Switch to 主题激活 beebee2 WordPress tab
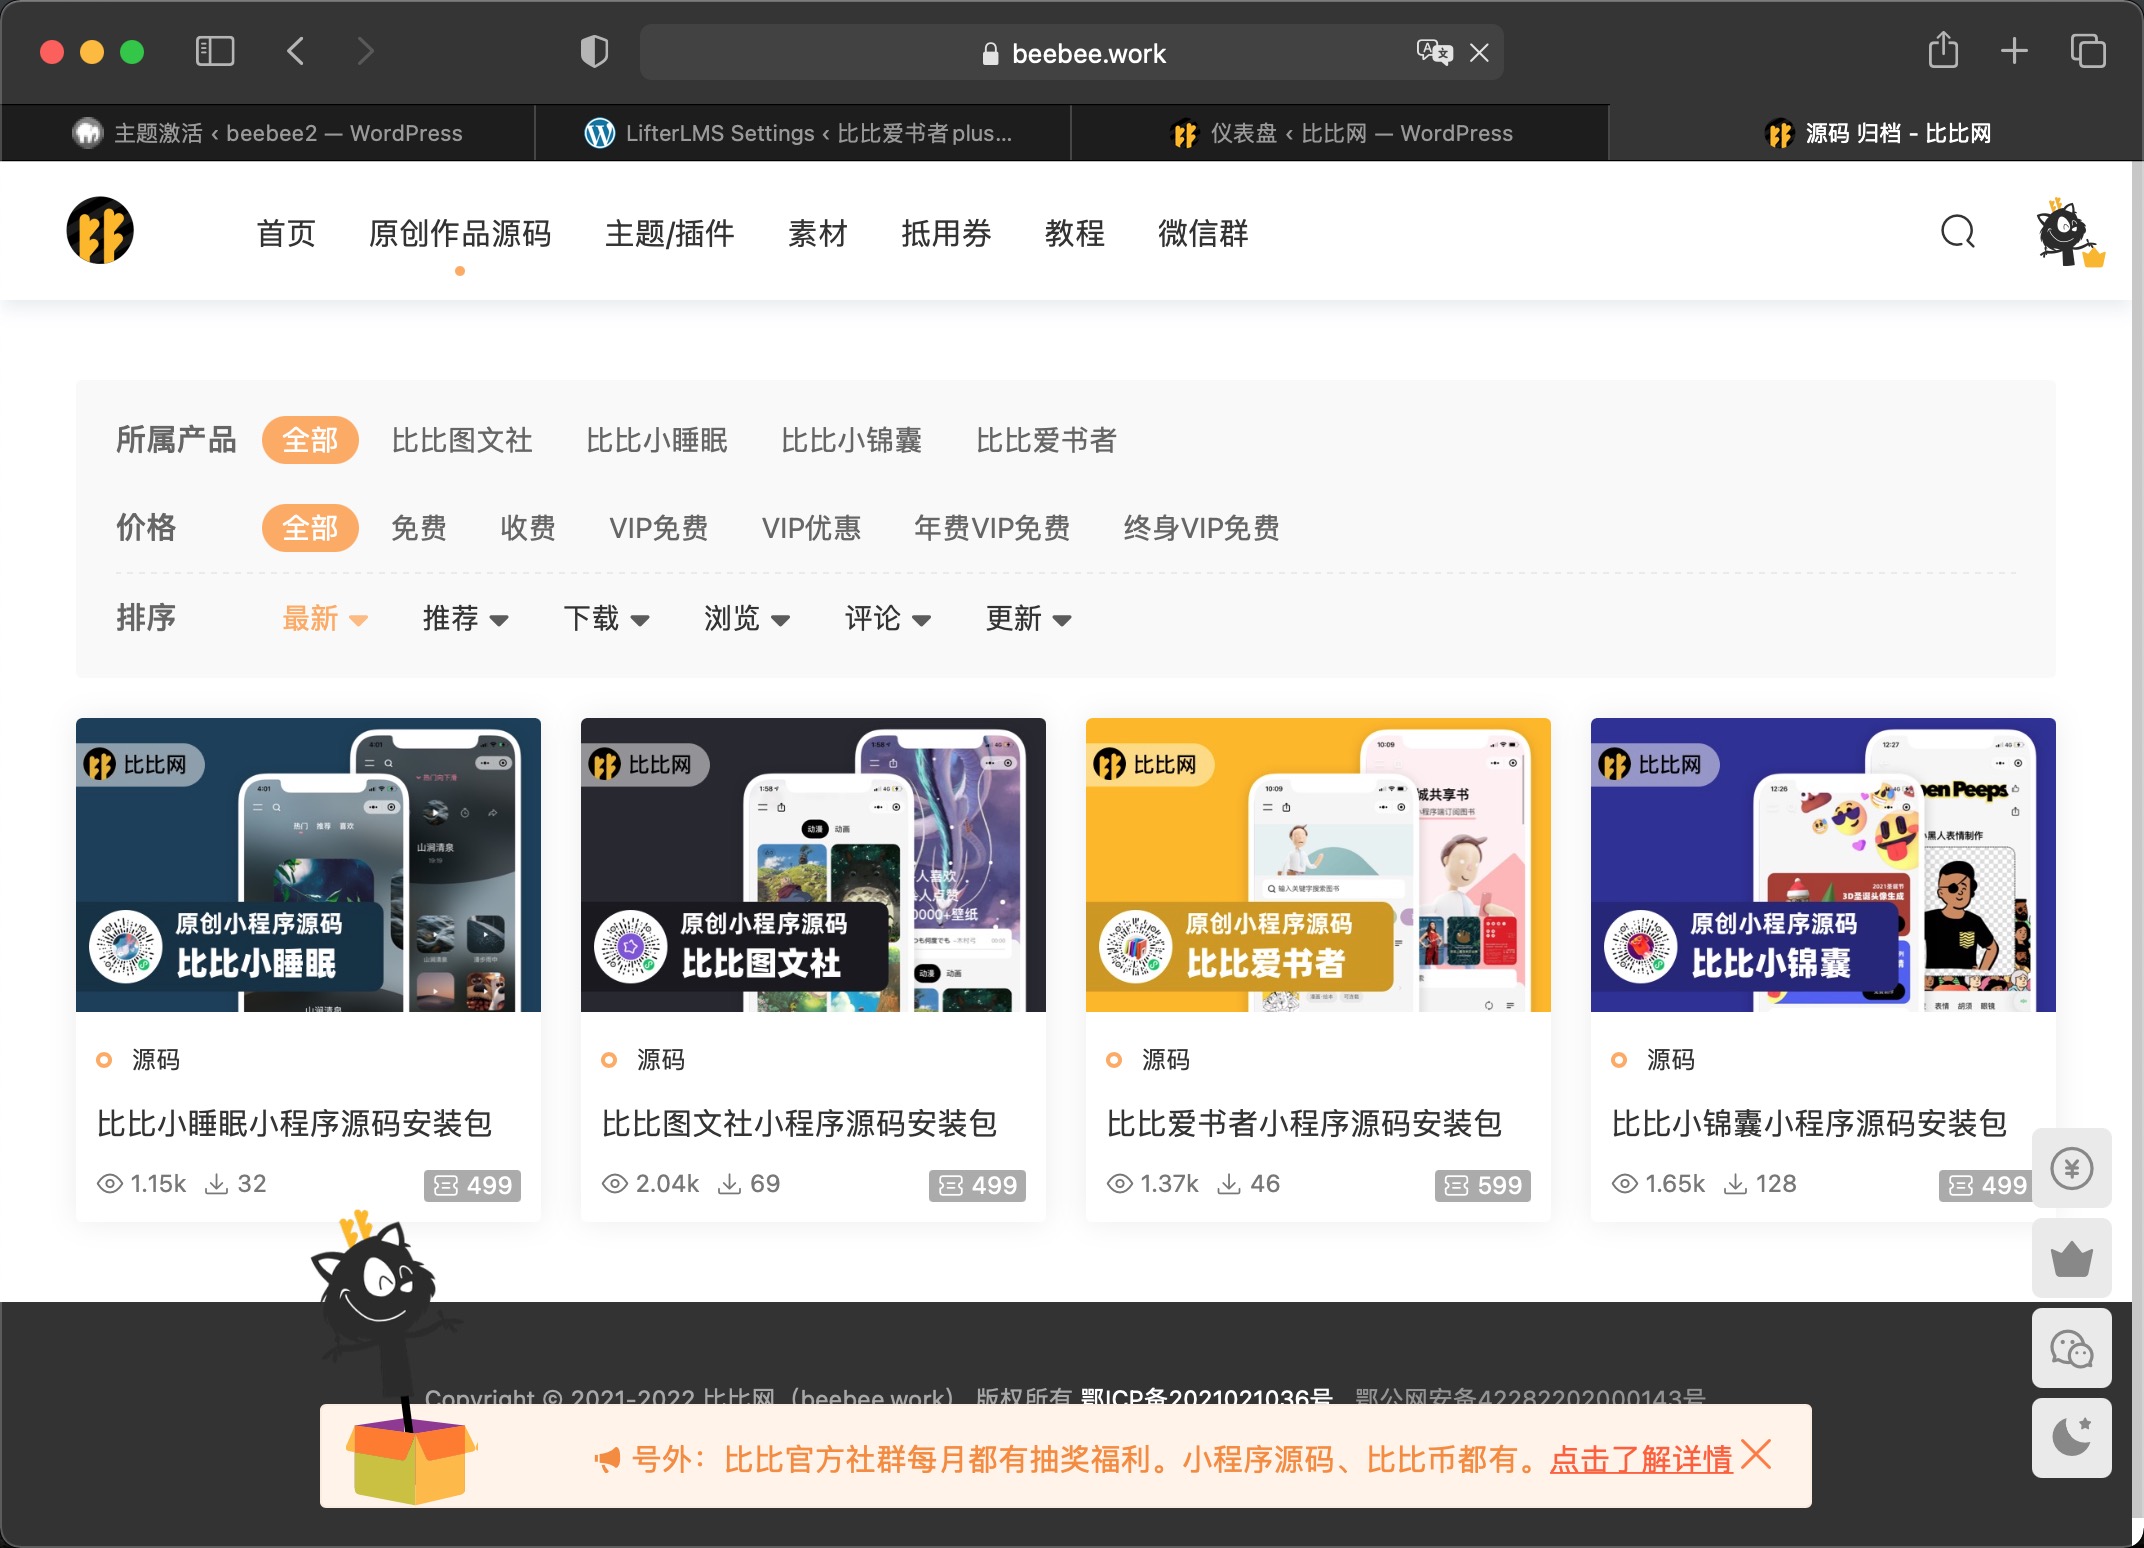This screenshot has height=1548, width=2144. point(268,133)
